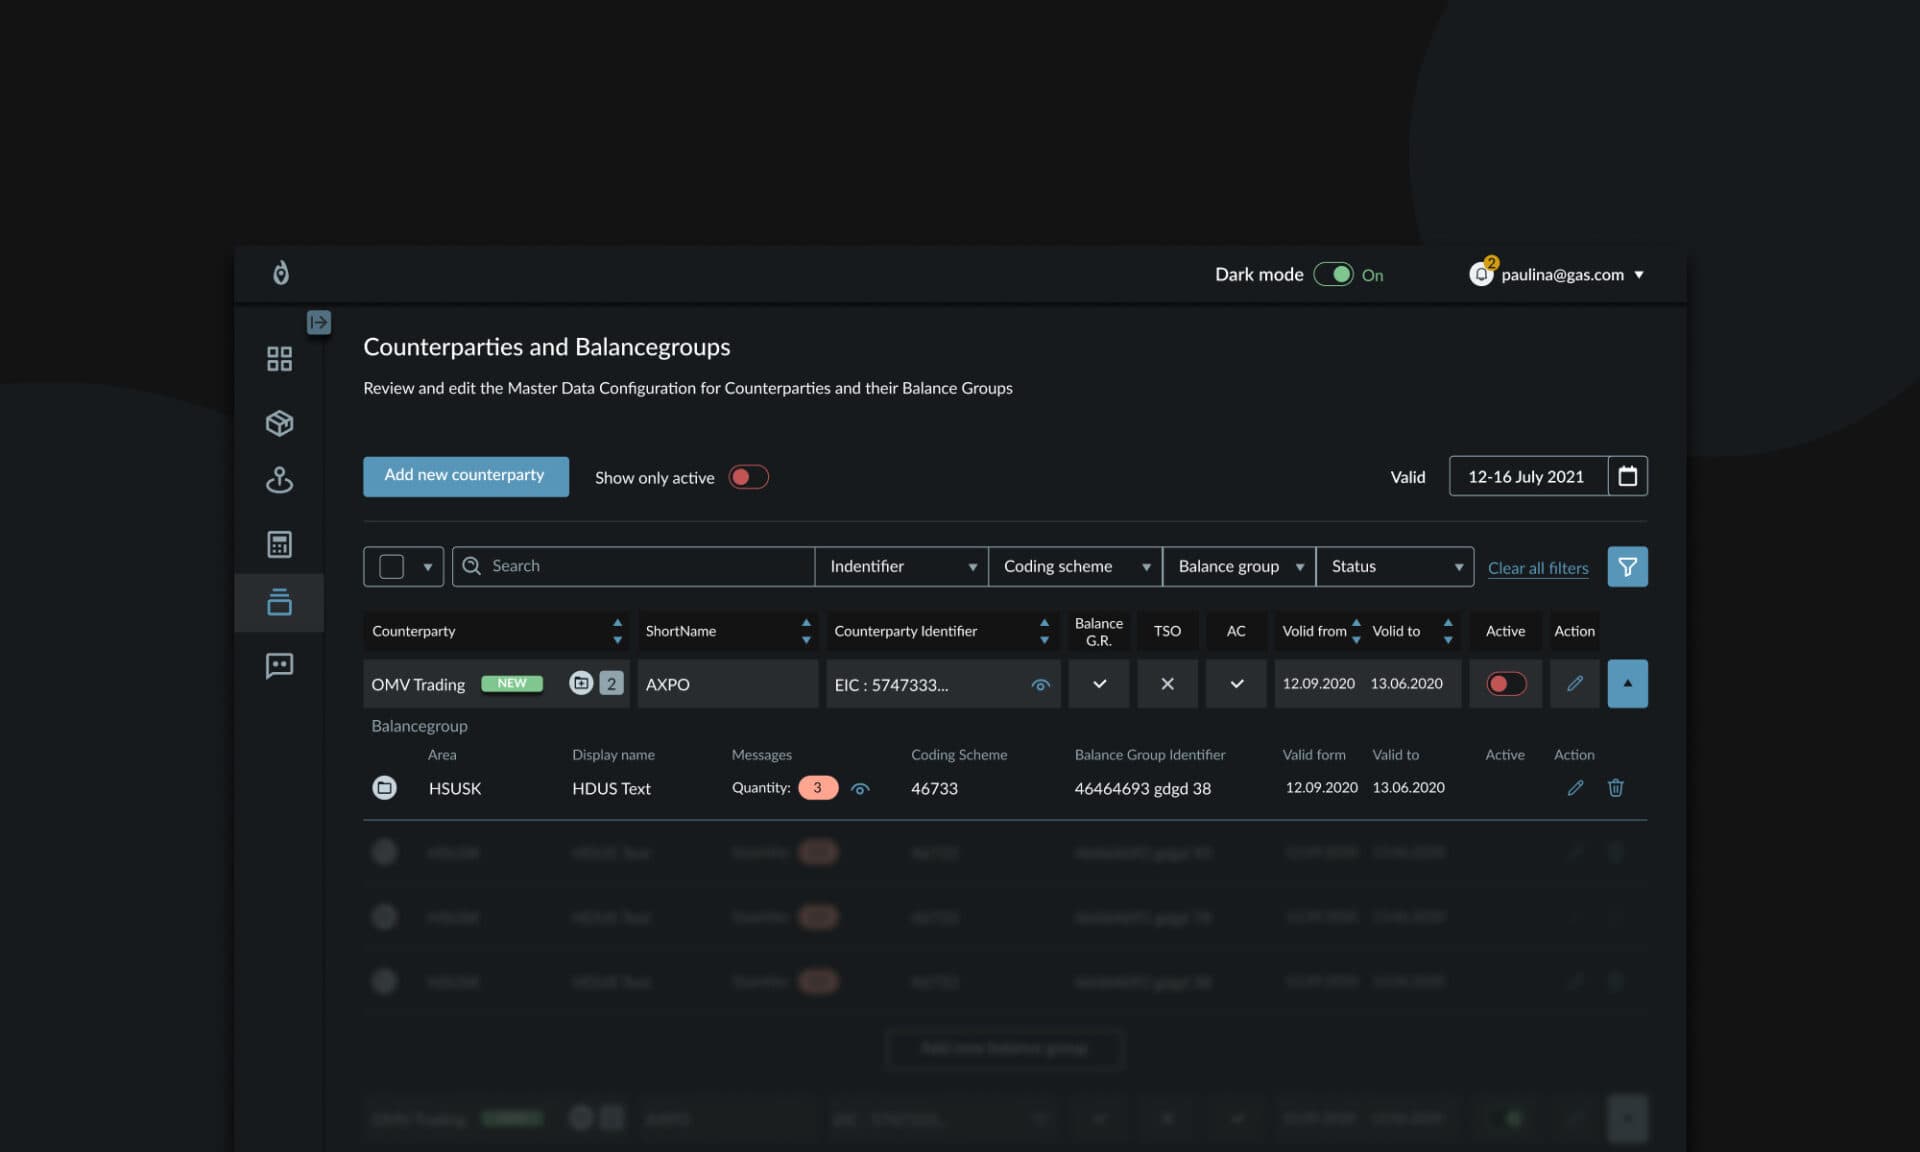The height and width of the screenshot is (1152, 1920).
Task: Sort by ShortName column
Action: coord(806,631)
